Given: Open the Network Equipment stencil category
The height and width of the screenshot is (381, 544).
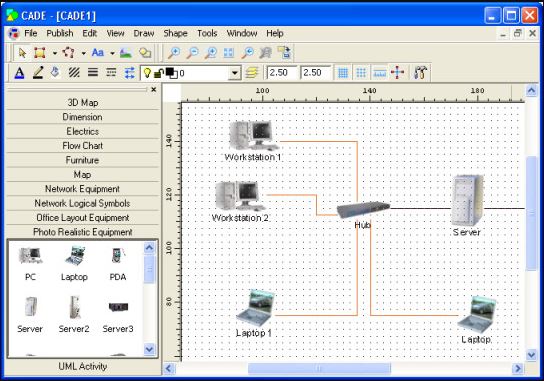Looking at the screenshot, I should click(x=82, y=189).
